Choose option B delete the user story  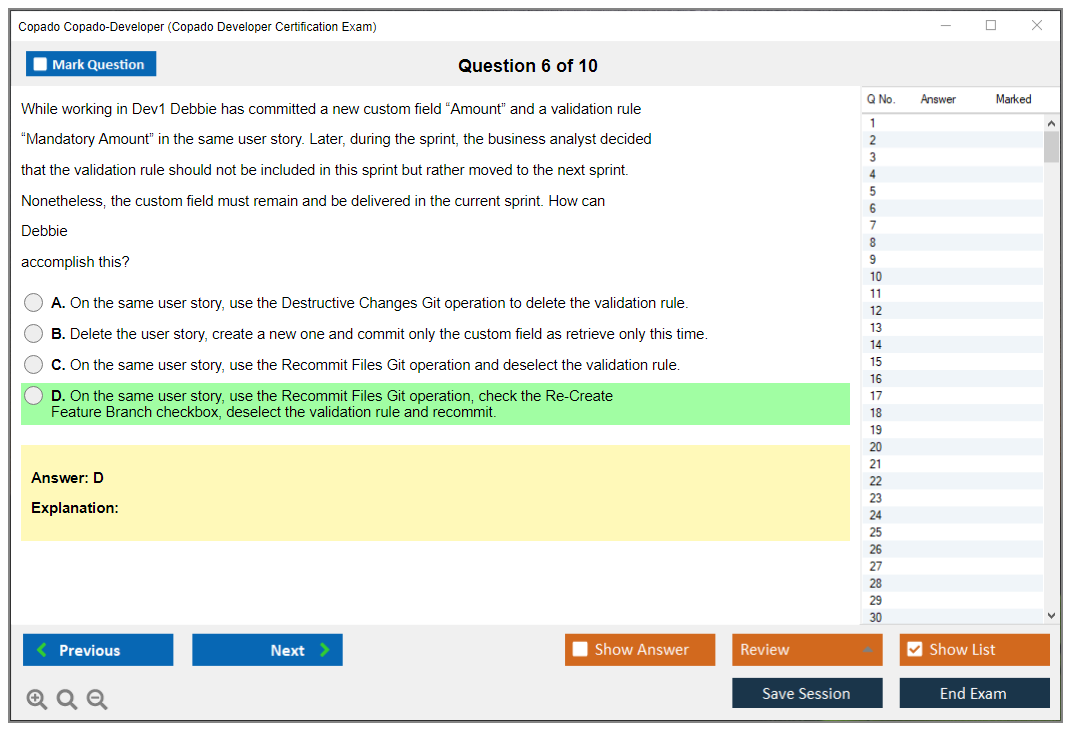[34, 333]
